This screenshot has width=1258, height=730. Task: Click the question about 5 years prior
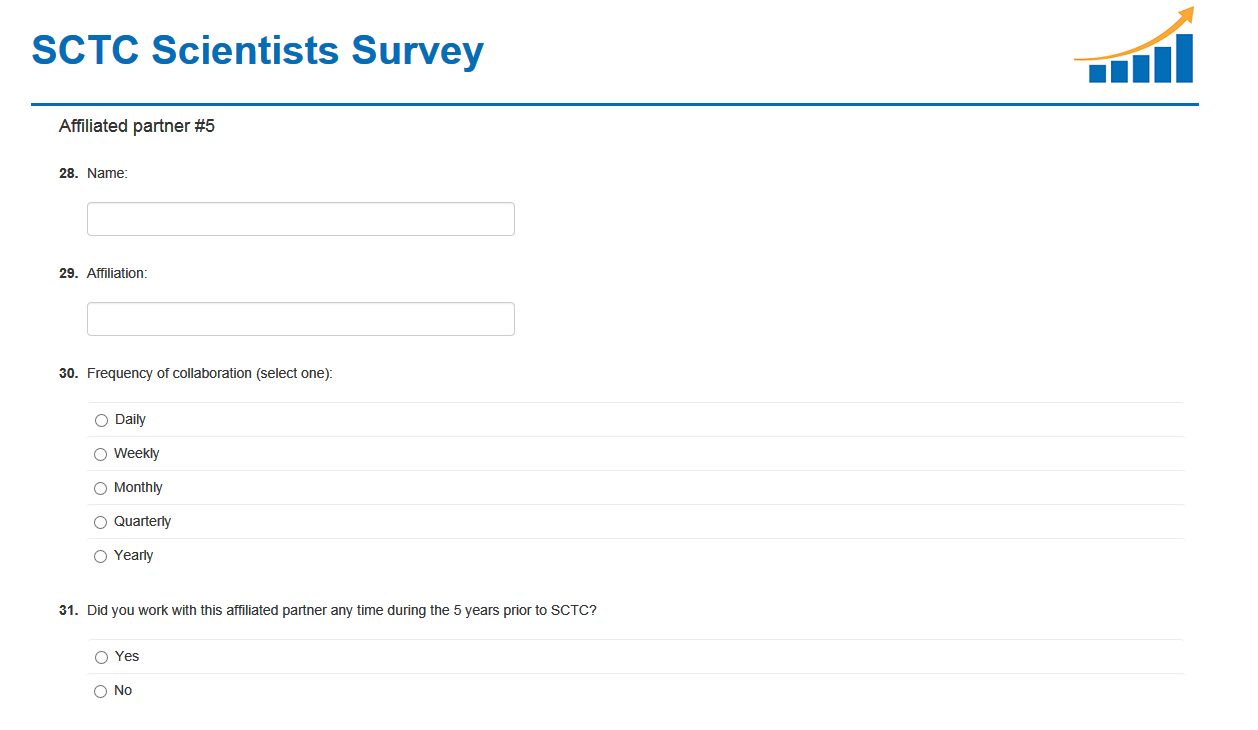pos(341,610)
